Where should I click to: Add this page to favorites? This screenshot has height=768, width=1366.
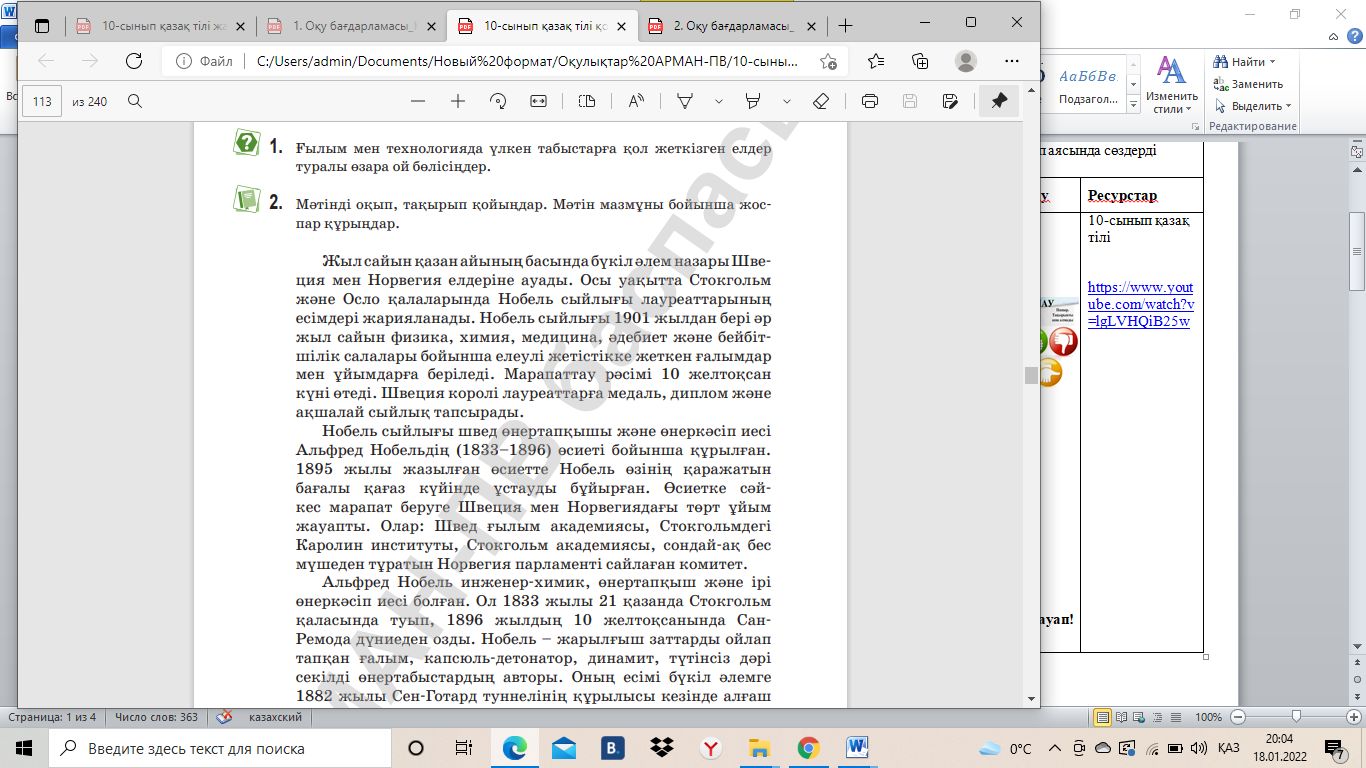pyautogui.click(x=828, y=61)
